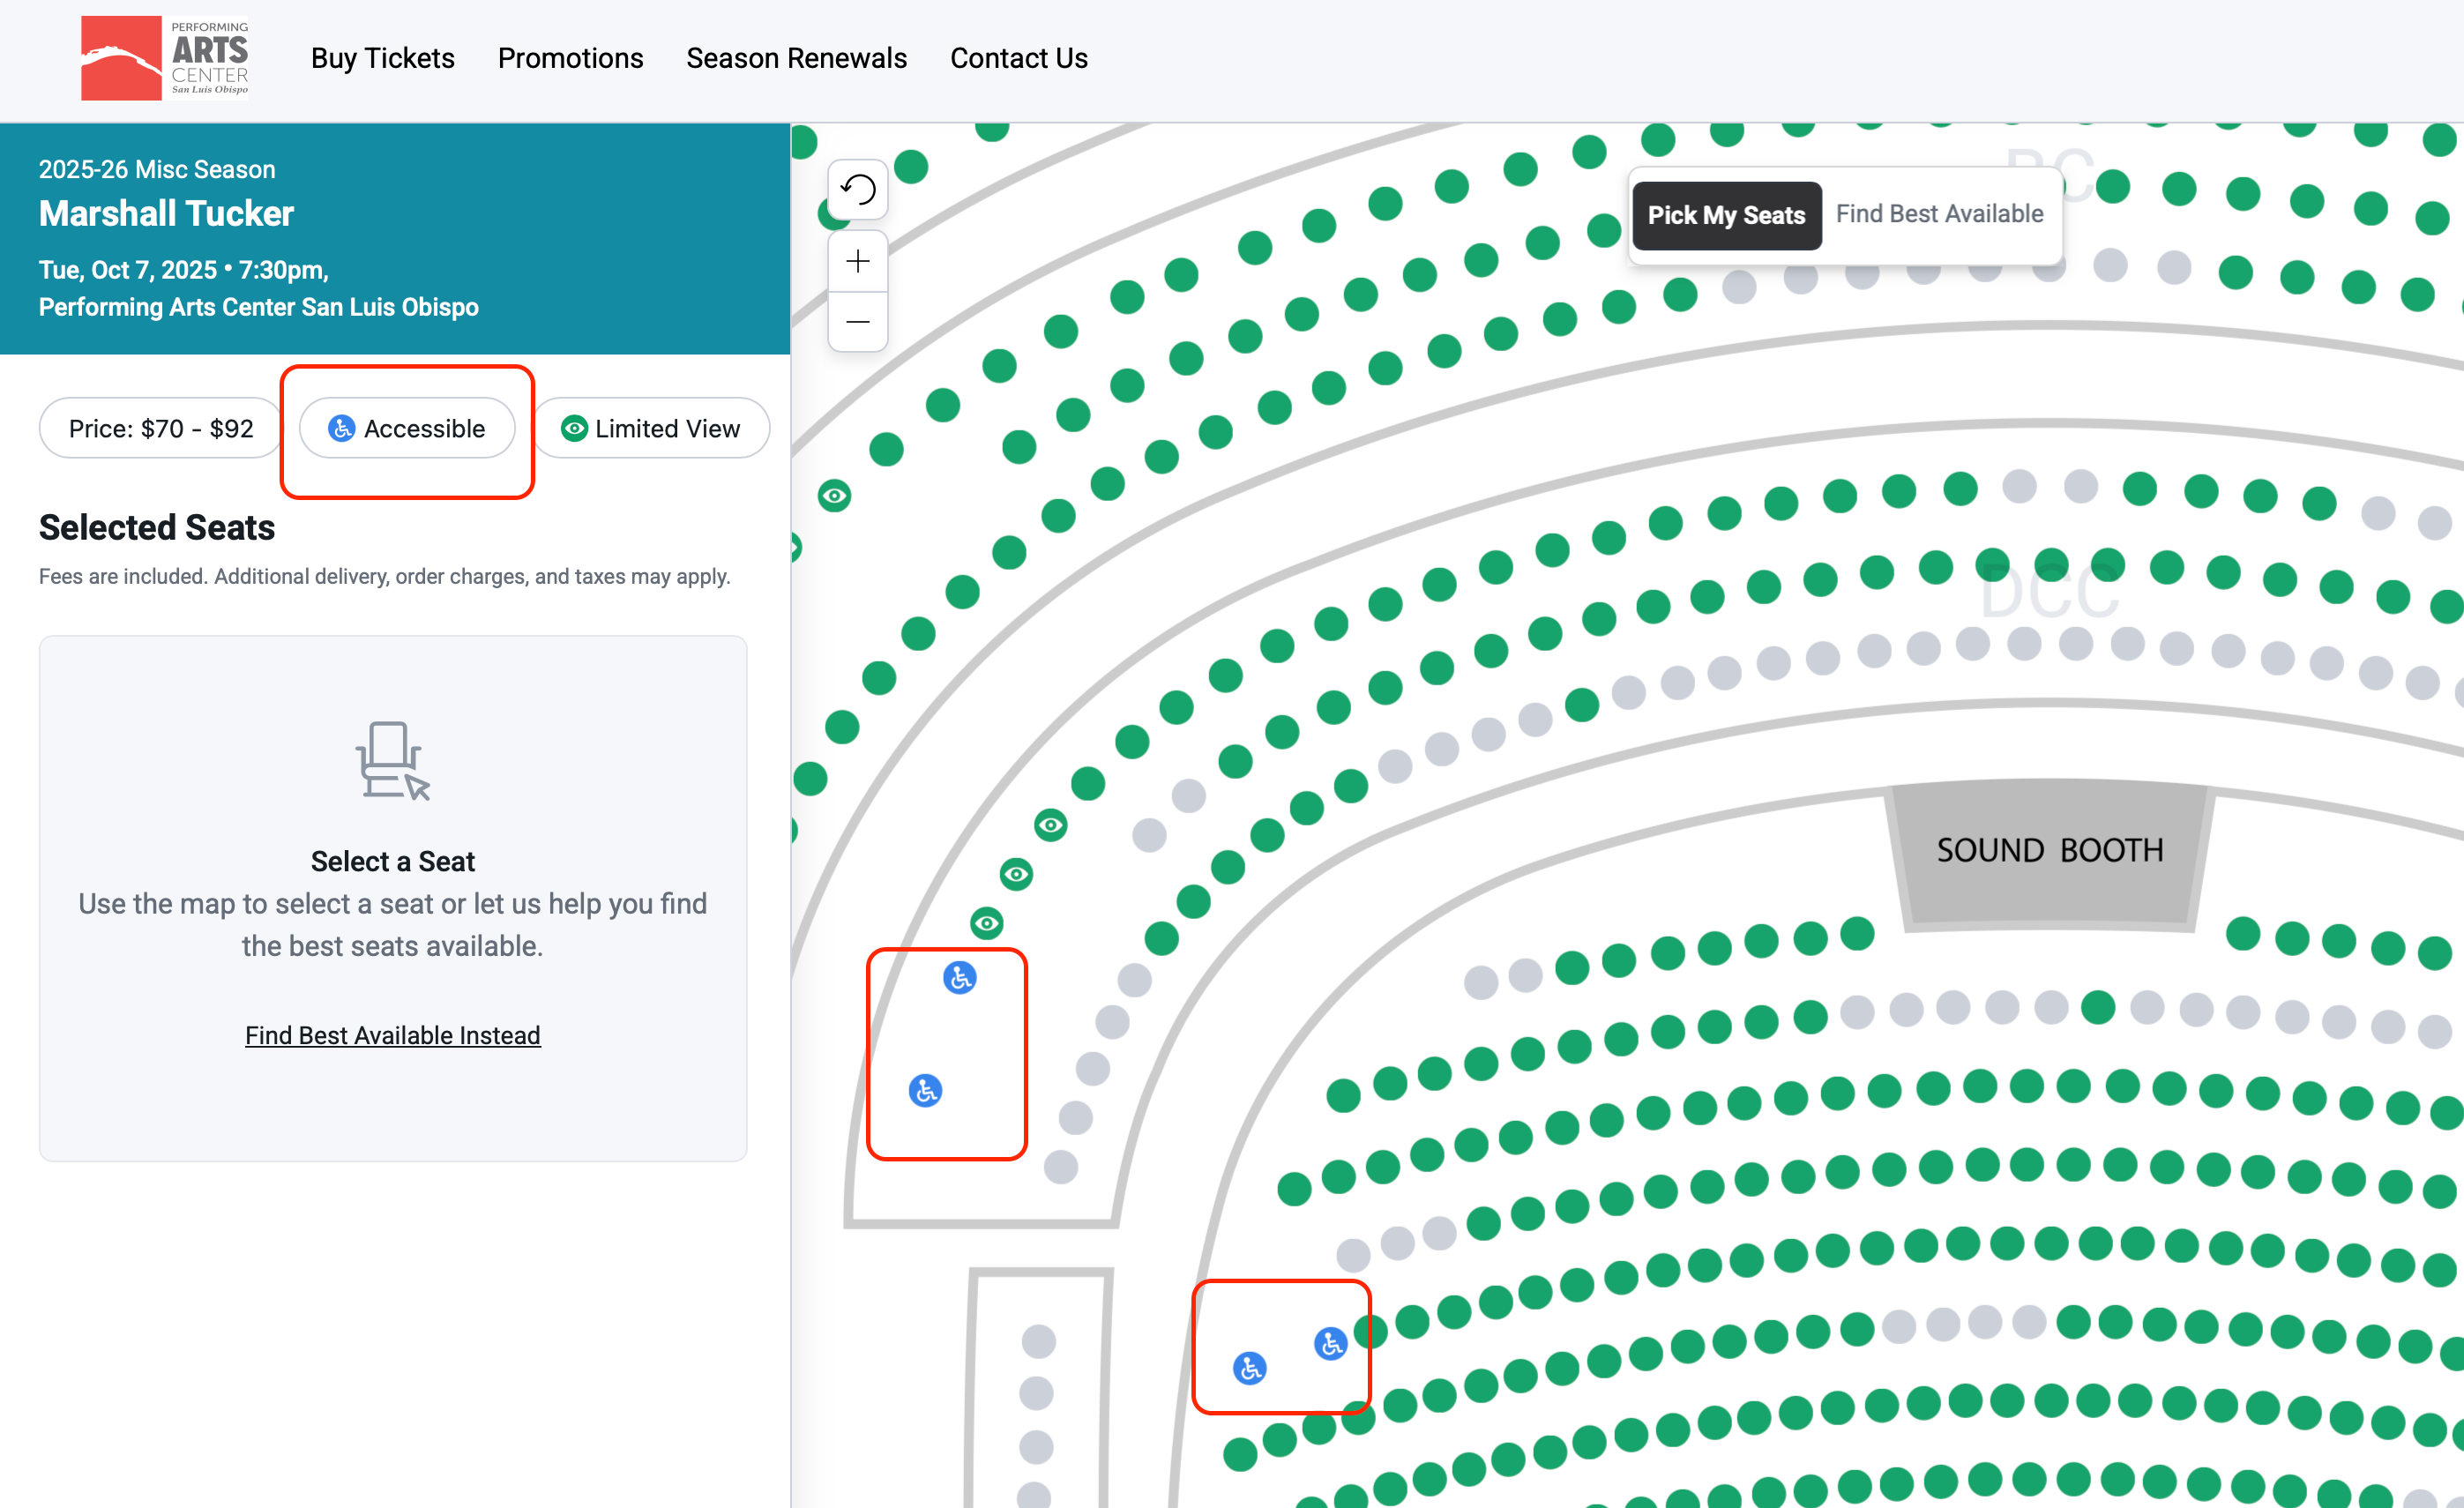Click Find Best Available Instead link
The width and height of the screenshot is (2464, 1508).
click(x=392, y=1035)
